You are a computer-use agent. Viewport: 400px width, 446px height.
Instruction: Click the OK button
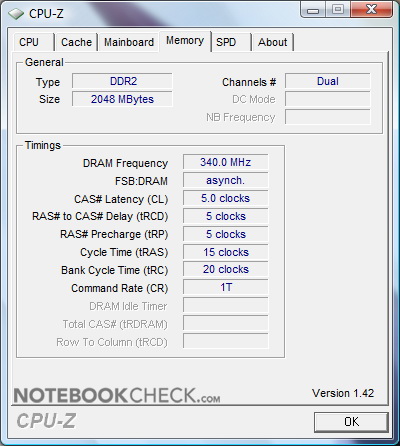pos(351,422)
